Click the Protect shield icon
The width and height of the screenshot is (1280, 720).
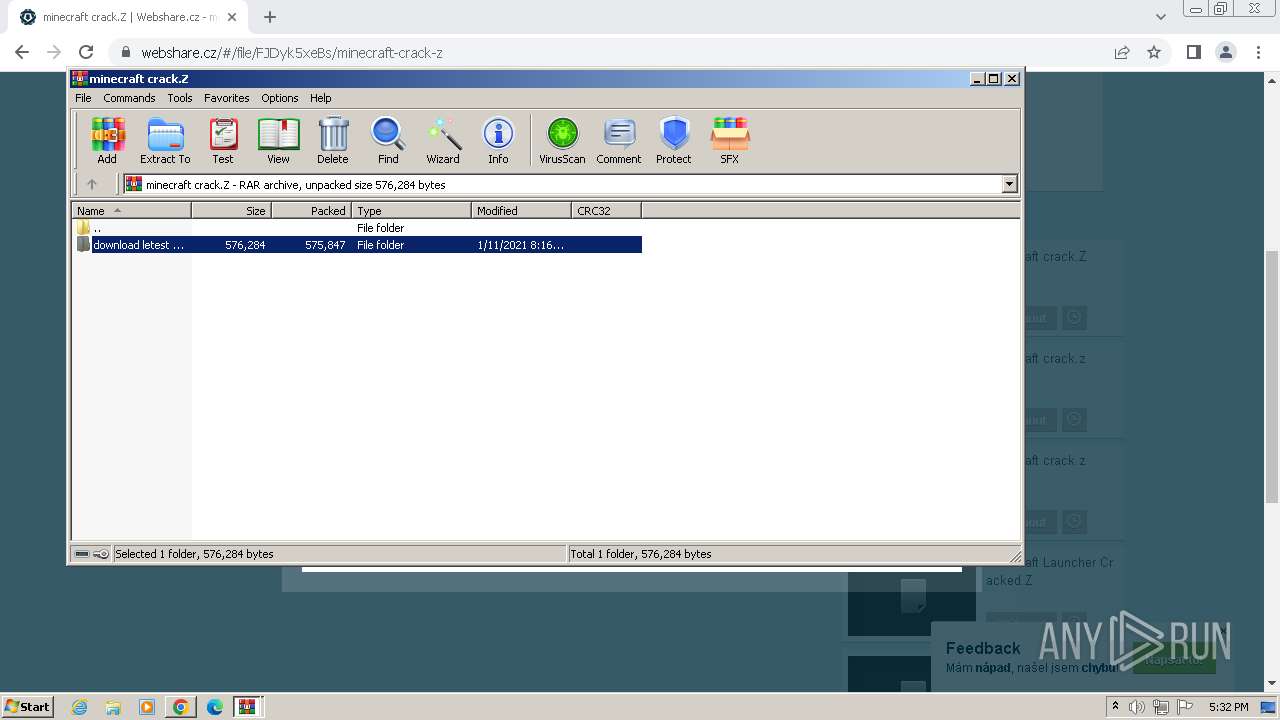pyautogui.click(x=674, y=140)
